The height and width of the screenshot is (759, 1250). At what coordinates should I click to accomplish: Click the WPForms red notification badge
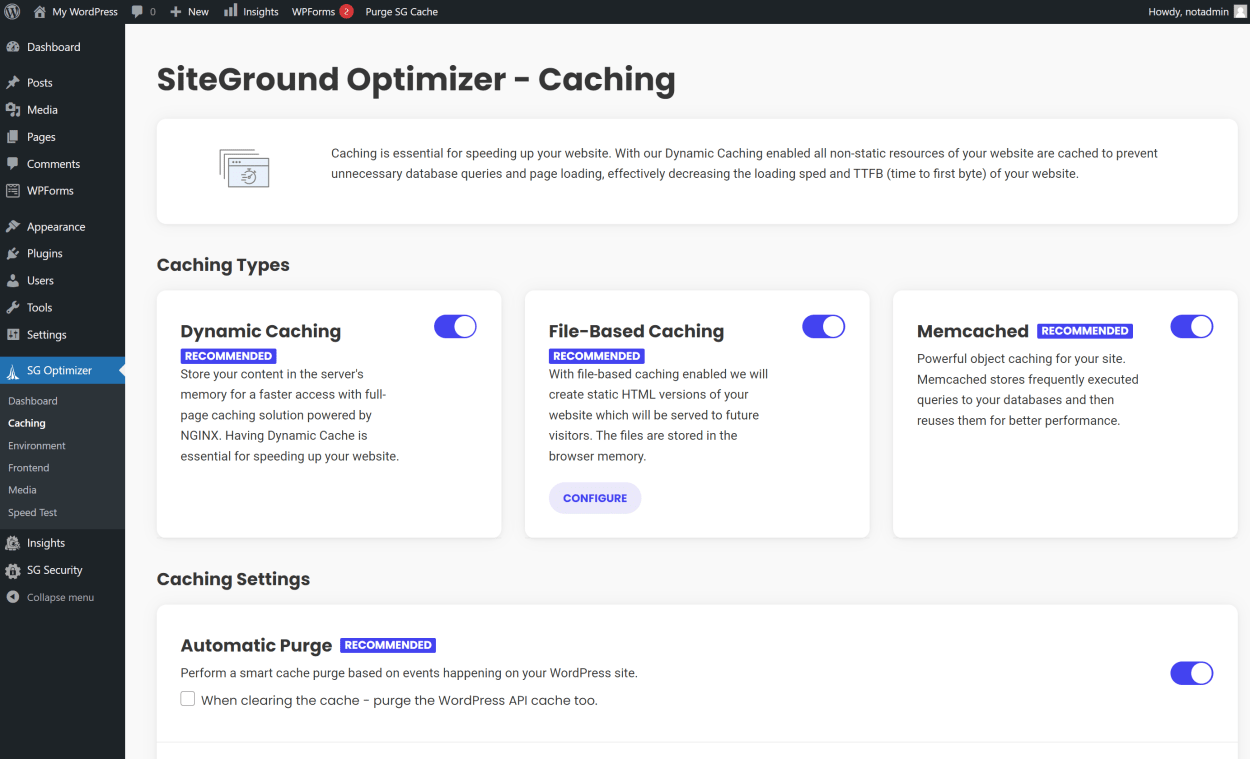tap(346, 12)
